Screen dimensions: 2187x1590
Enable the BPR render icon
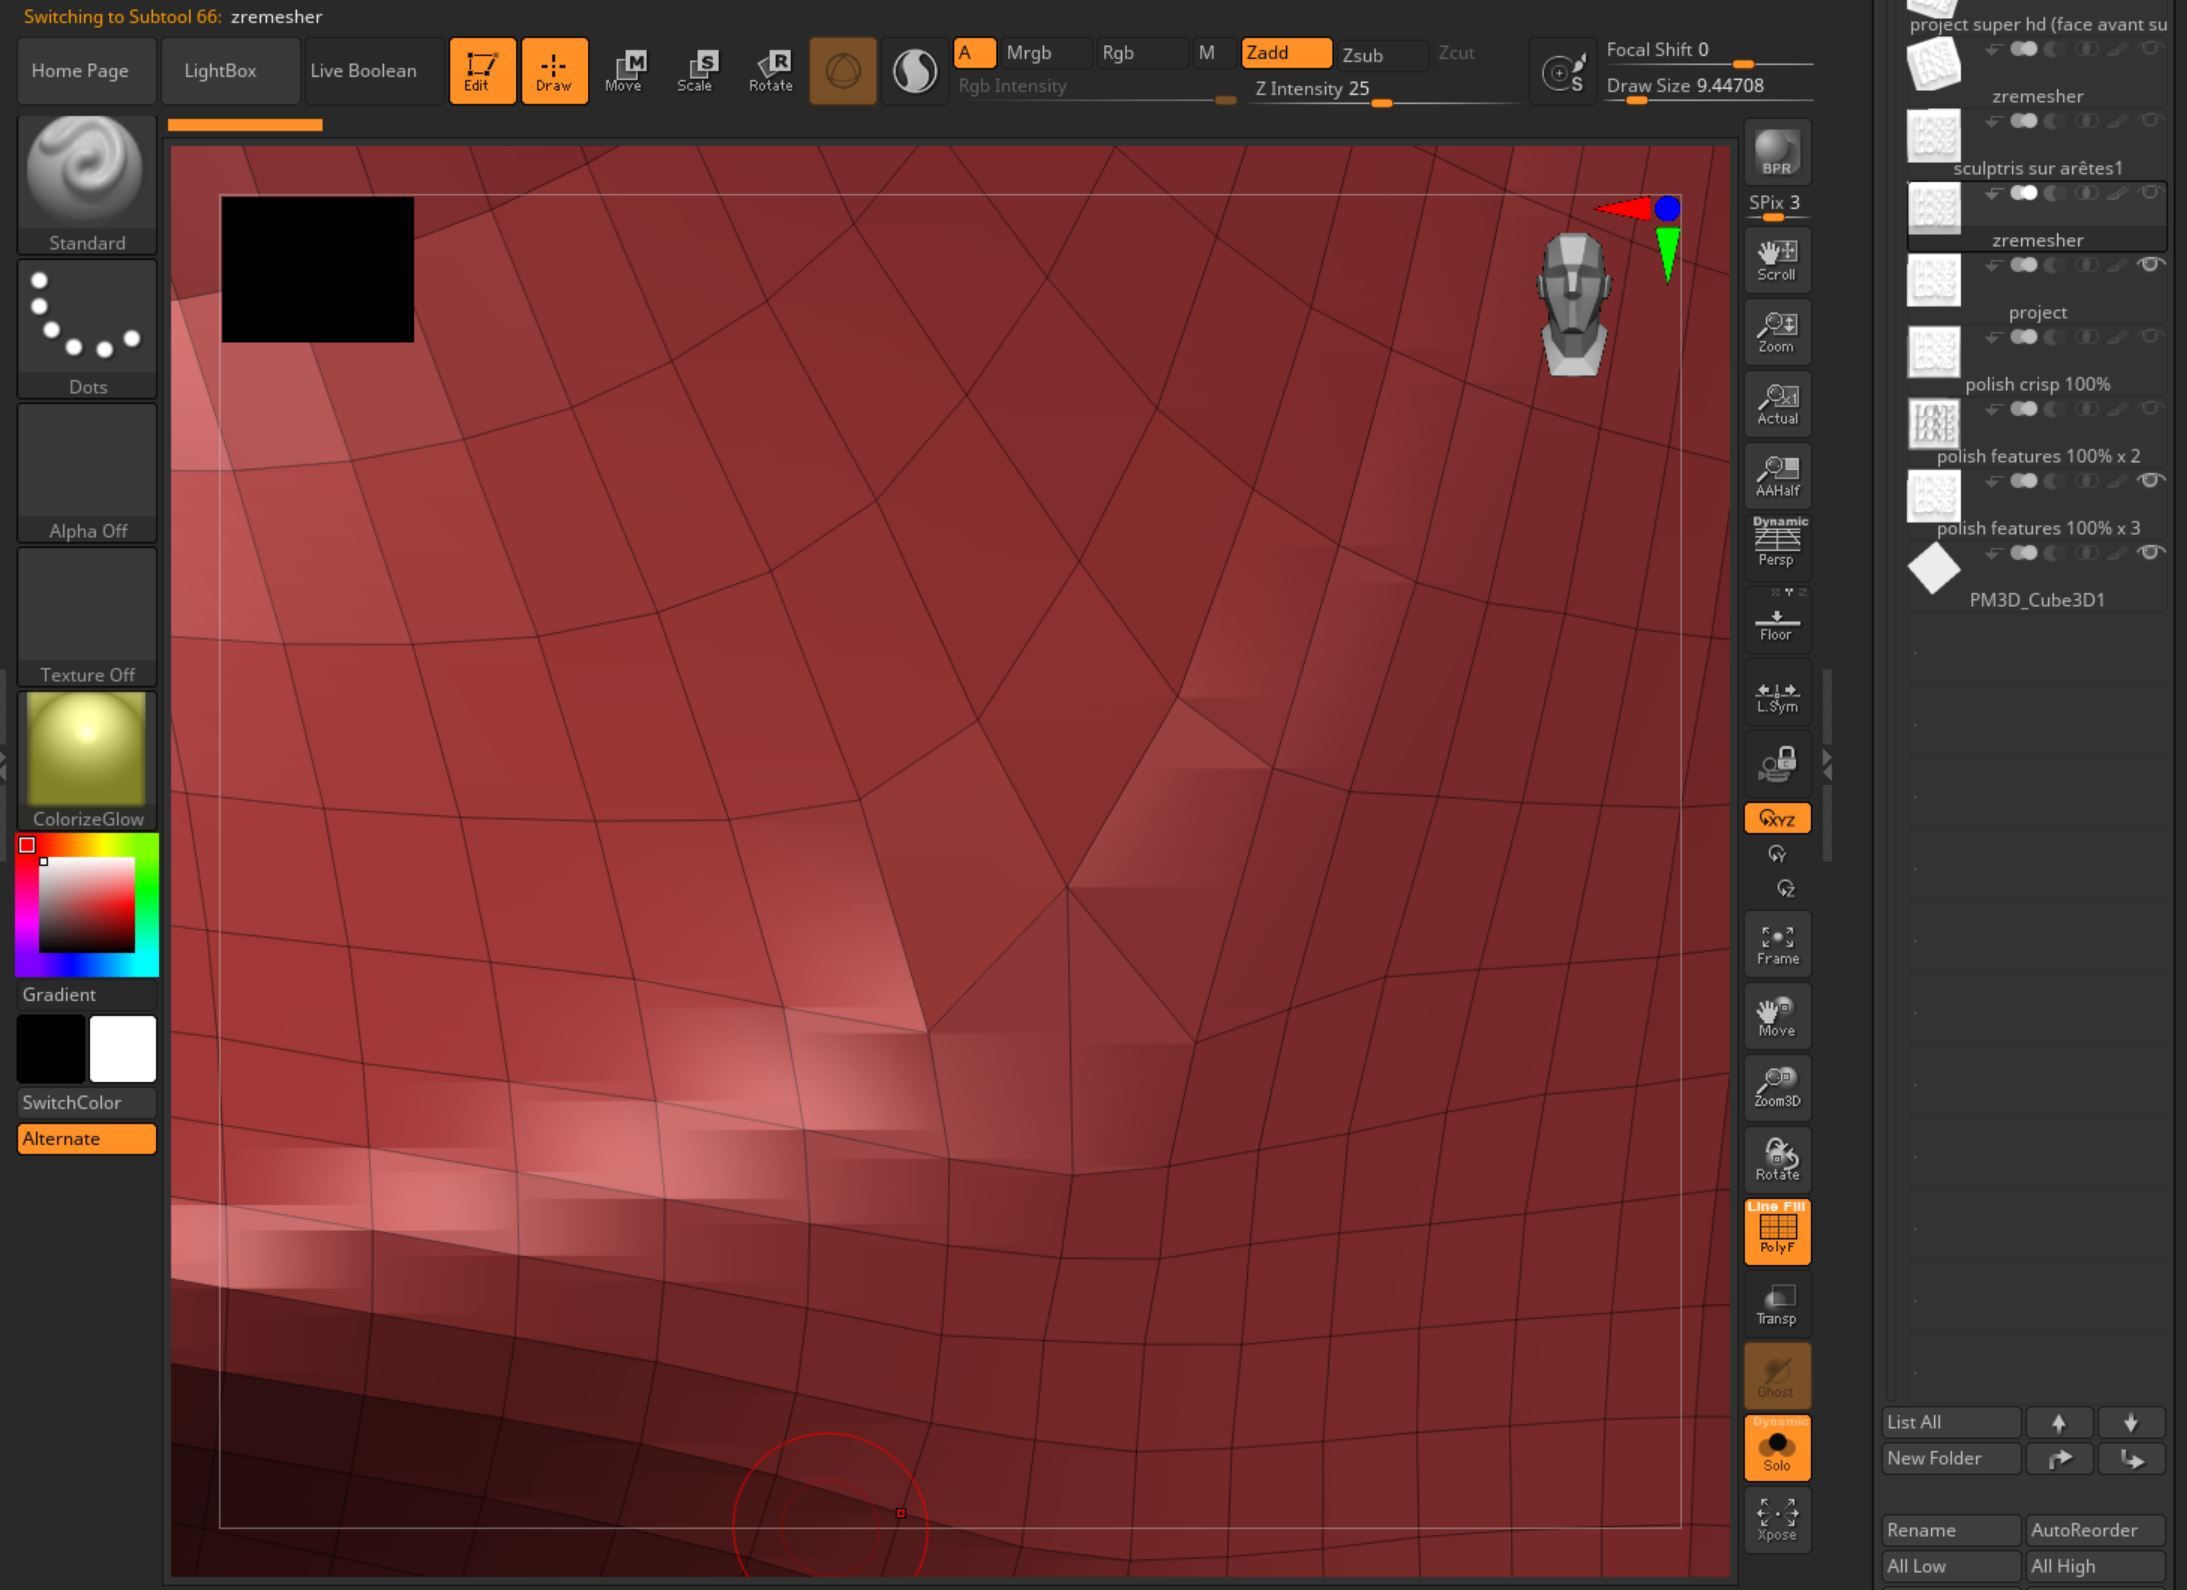[1777, 152]
